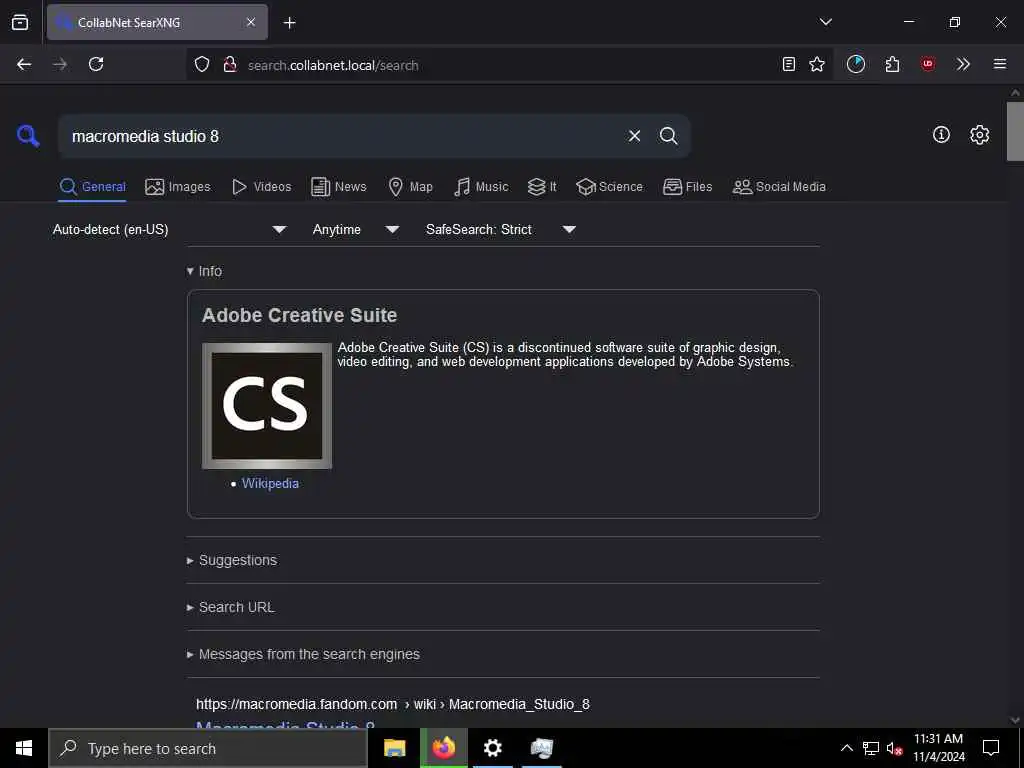The image size is (1024, 768).
Task: List all tabs dropdown arrow
Action: coord(826,22)
